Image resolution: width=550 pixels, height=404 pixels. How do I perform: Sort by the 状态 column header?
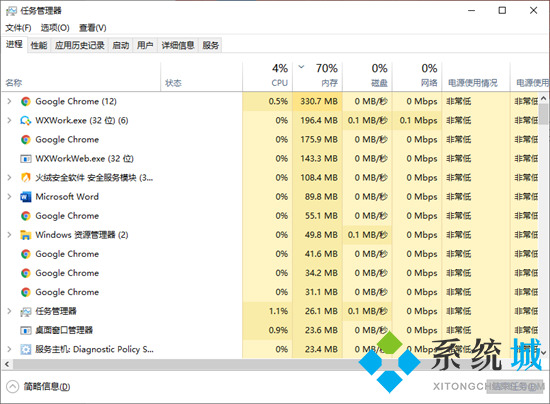tap(202, 75)
